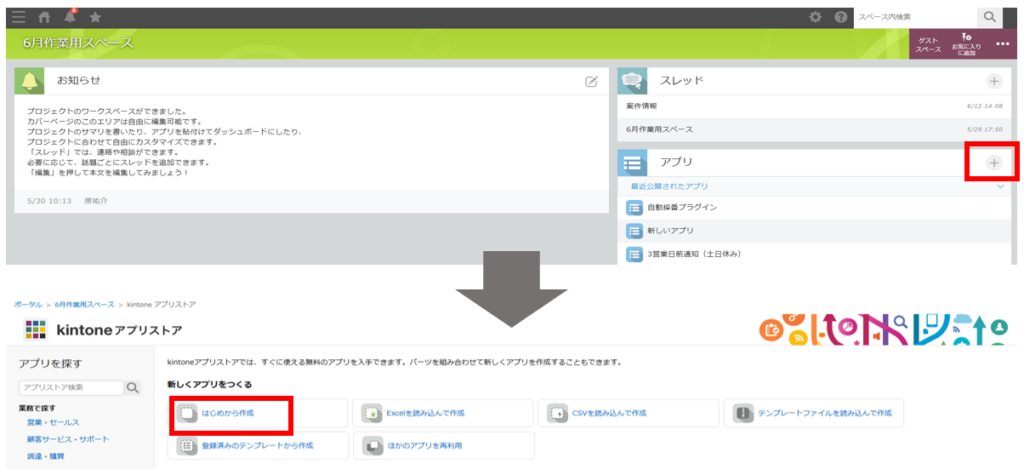Image resolution: width=1024 pixels, height=469 pixels.
Task: Edit the お知らせ announcement with pencil icon
Action: point(591,81)
